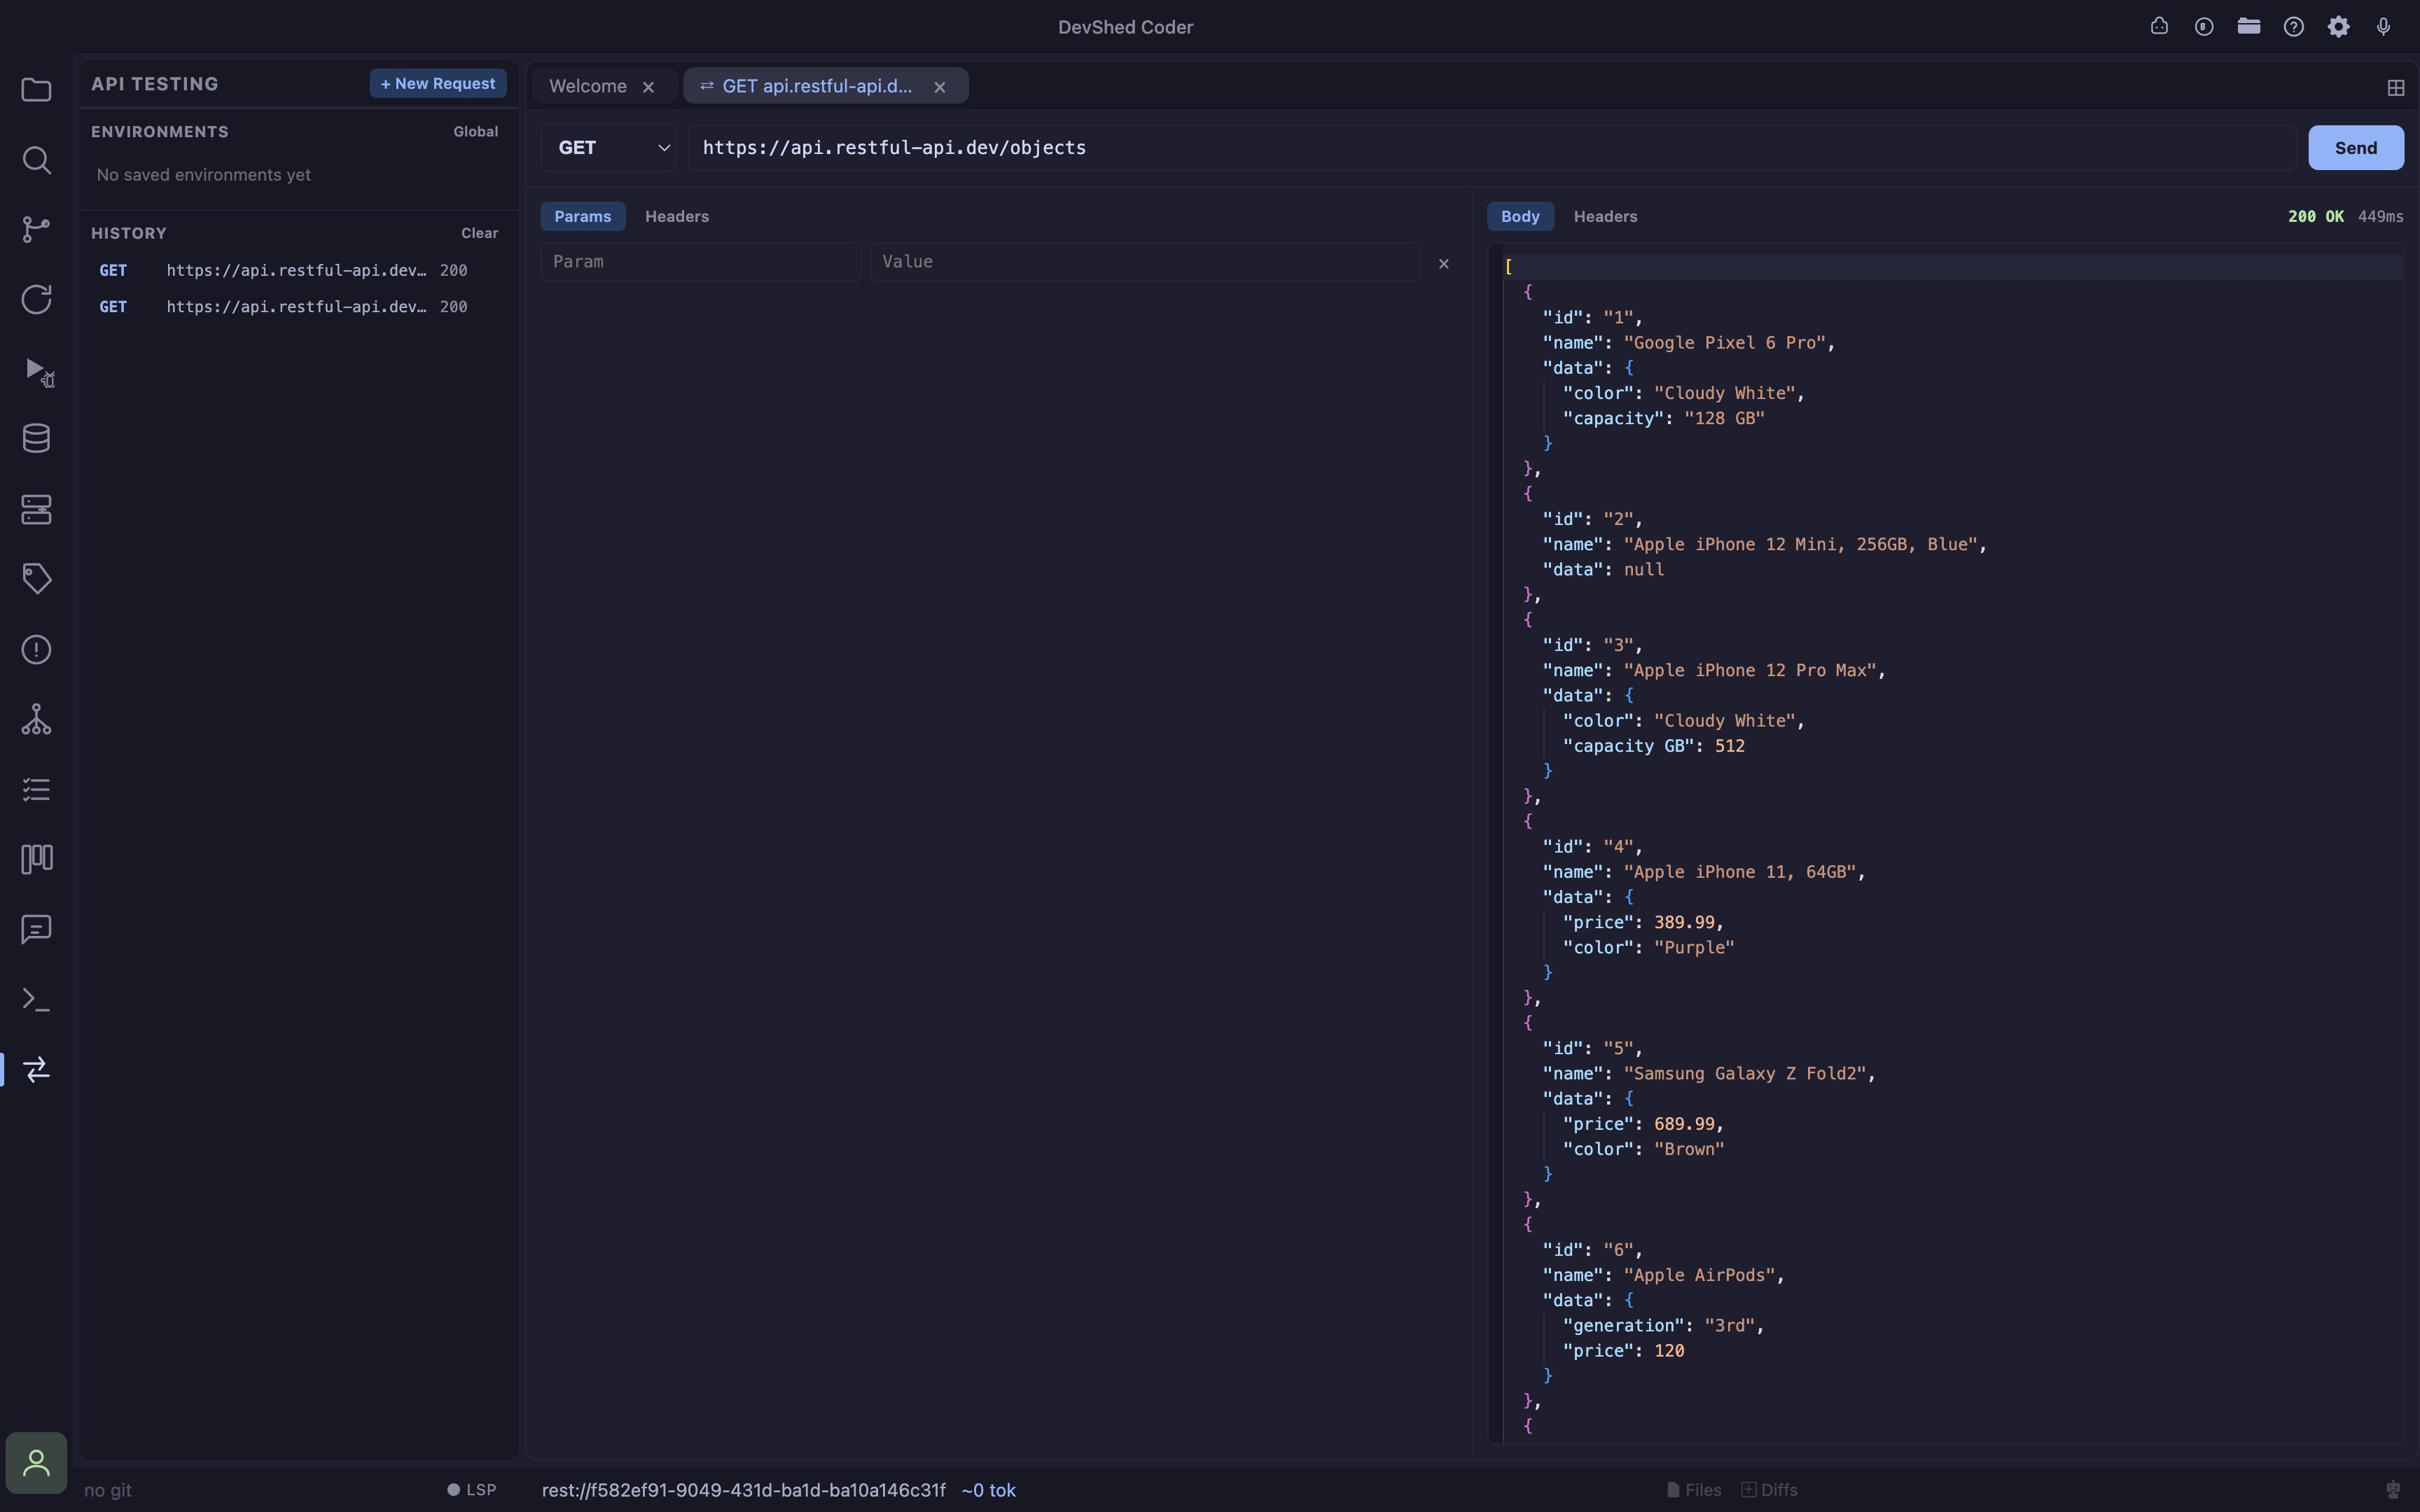Open the HTTP method GET dropdown
Screen dimensions: 2420x1512
[608, 147]
